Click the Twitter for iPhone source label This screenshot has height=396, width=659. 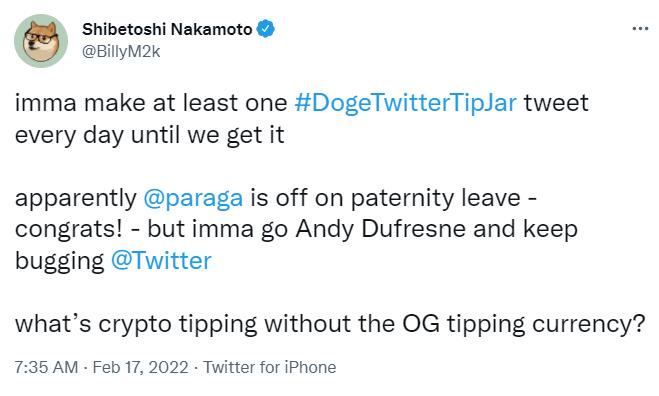(270, 367)
